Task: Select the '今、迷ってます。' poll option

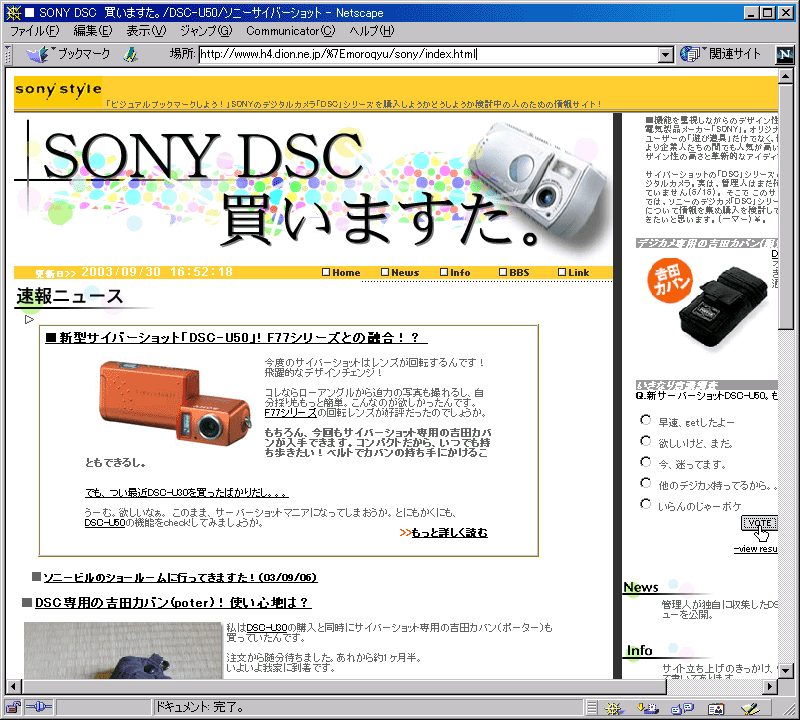Action: pyautogui.click(x=645, y=462)
